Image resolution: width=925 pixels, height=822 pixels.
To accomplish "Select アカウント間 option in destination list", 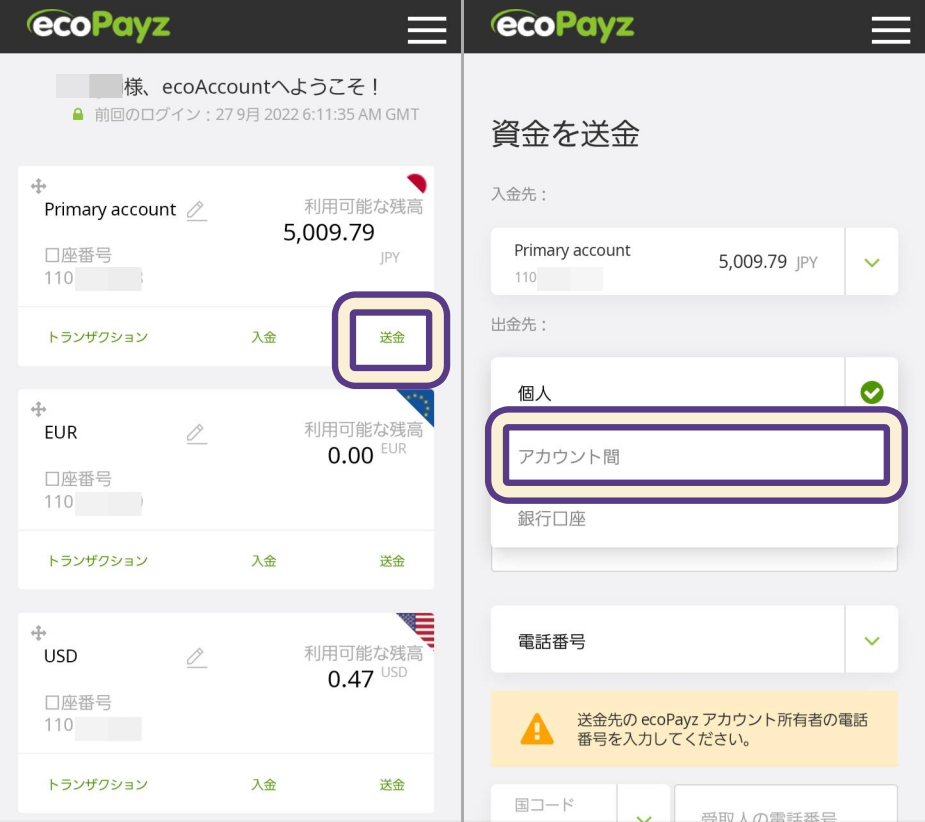I will 696,456.
